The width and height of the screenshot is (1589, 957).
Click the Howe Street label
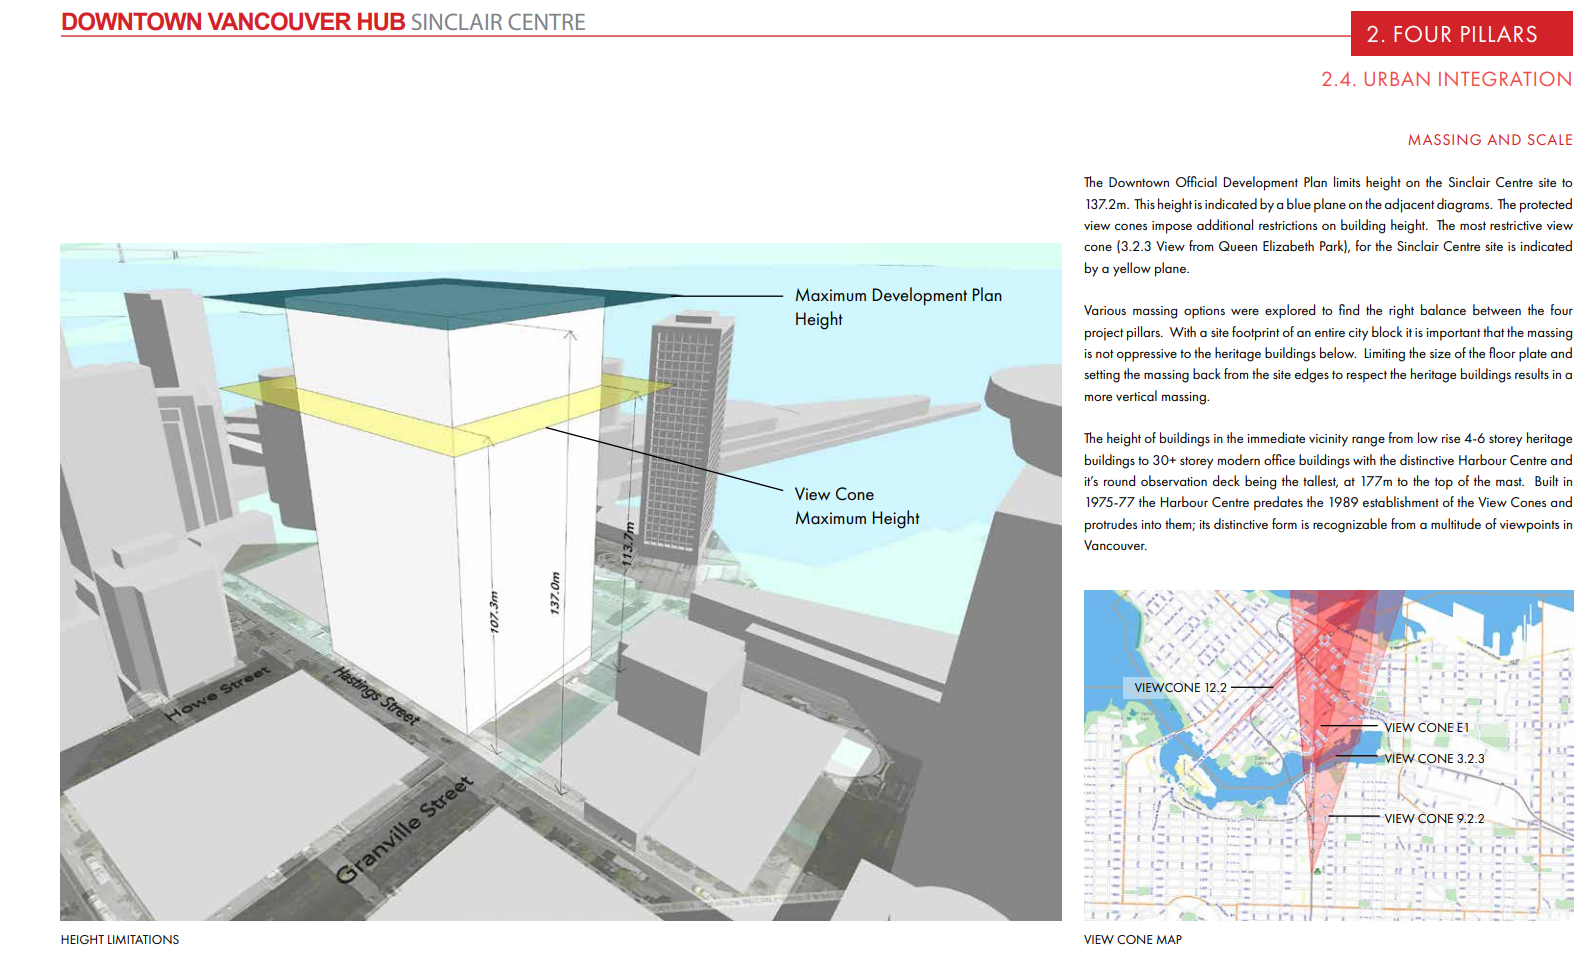pos(218,692)
